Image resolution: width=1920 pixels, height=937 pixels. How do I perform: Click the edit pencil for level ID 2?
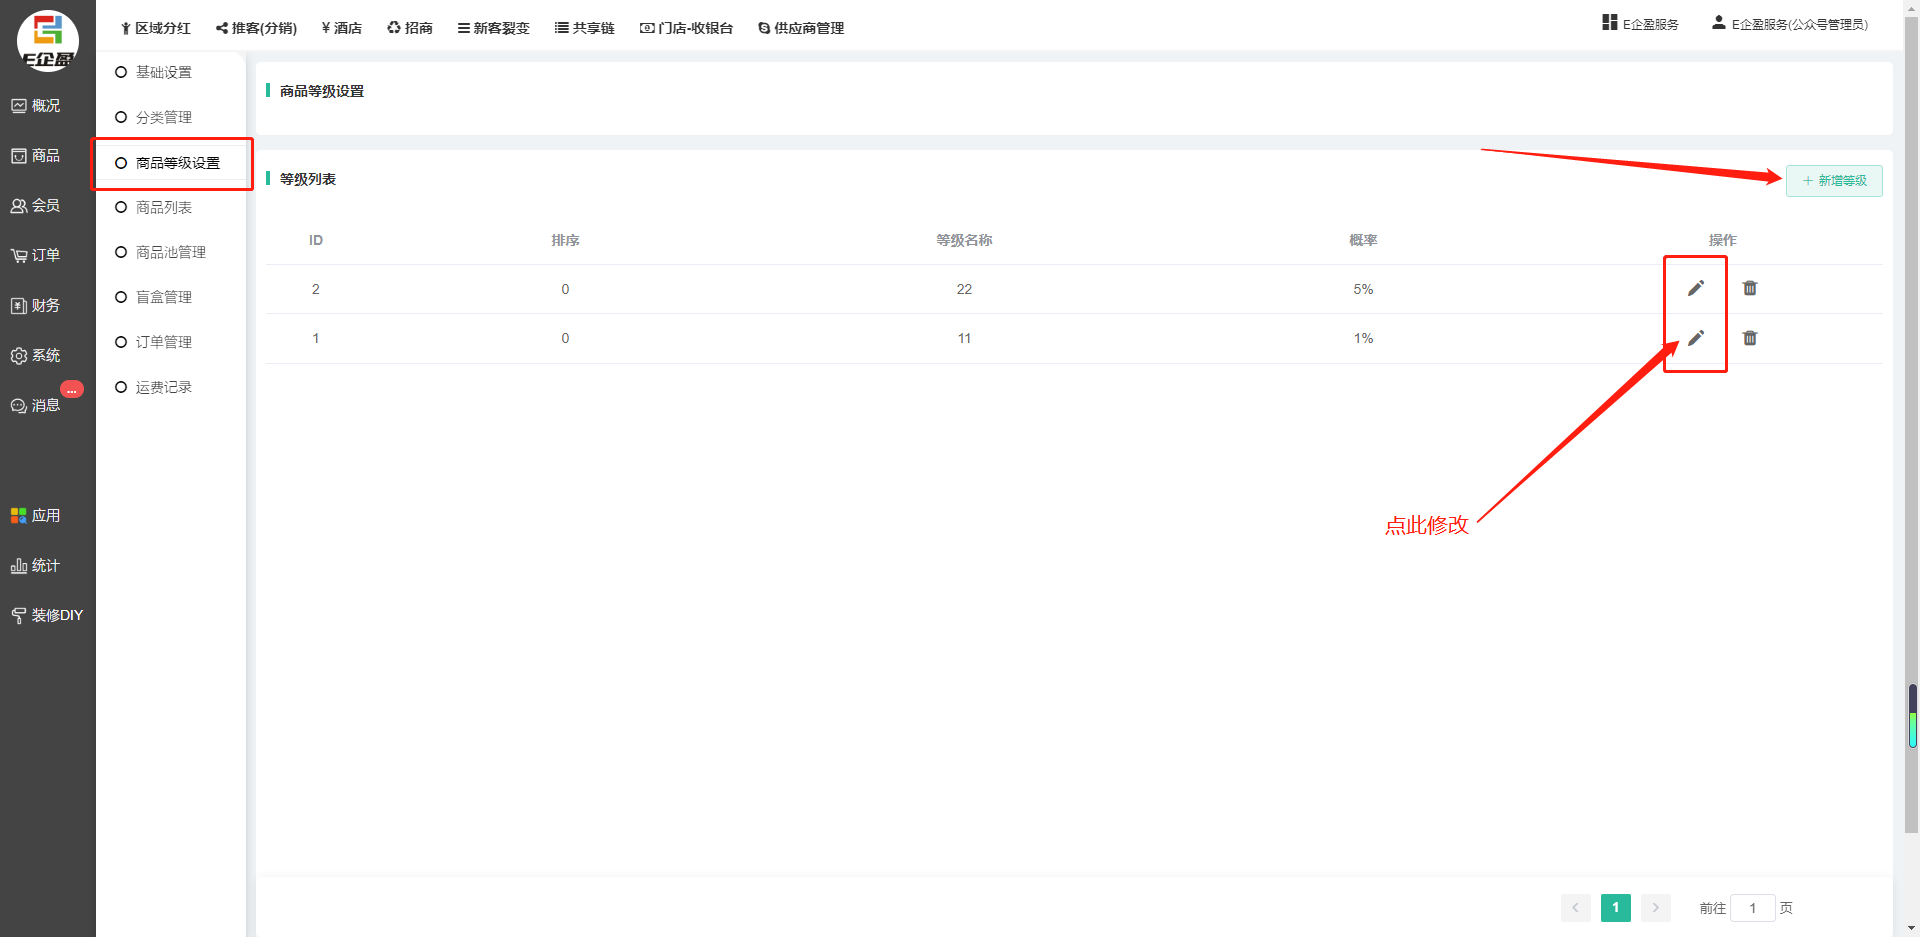pyautogui.click(x=1695, y=289)
